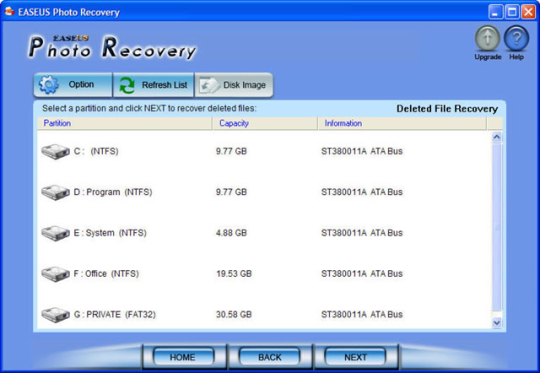Open Help via question mark icon
Screen dimensions: 540x373
pyautogui.click(x=516, y=38)
